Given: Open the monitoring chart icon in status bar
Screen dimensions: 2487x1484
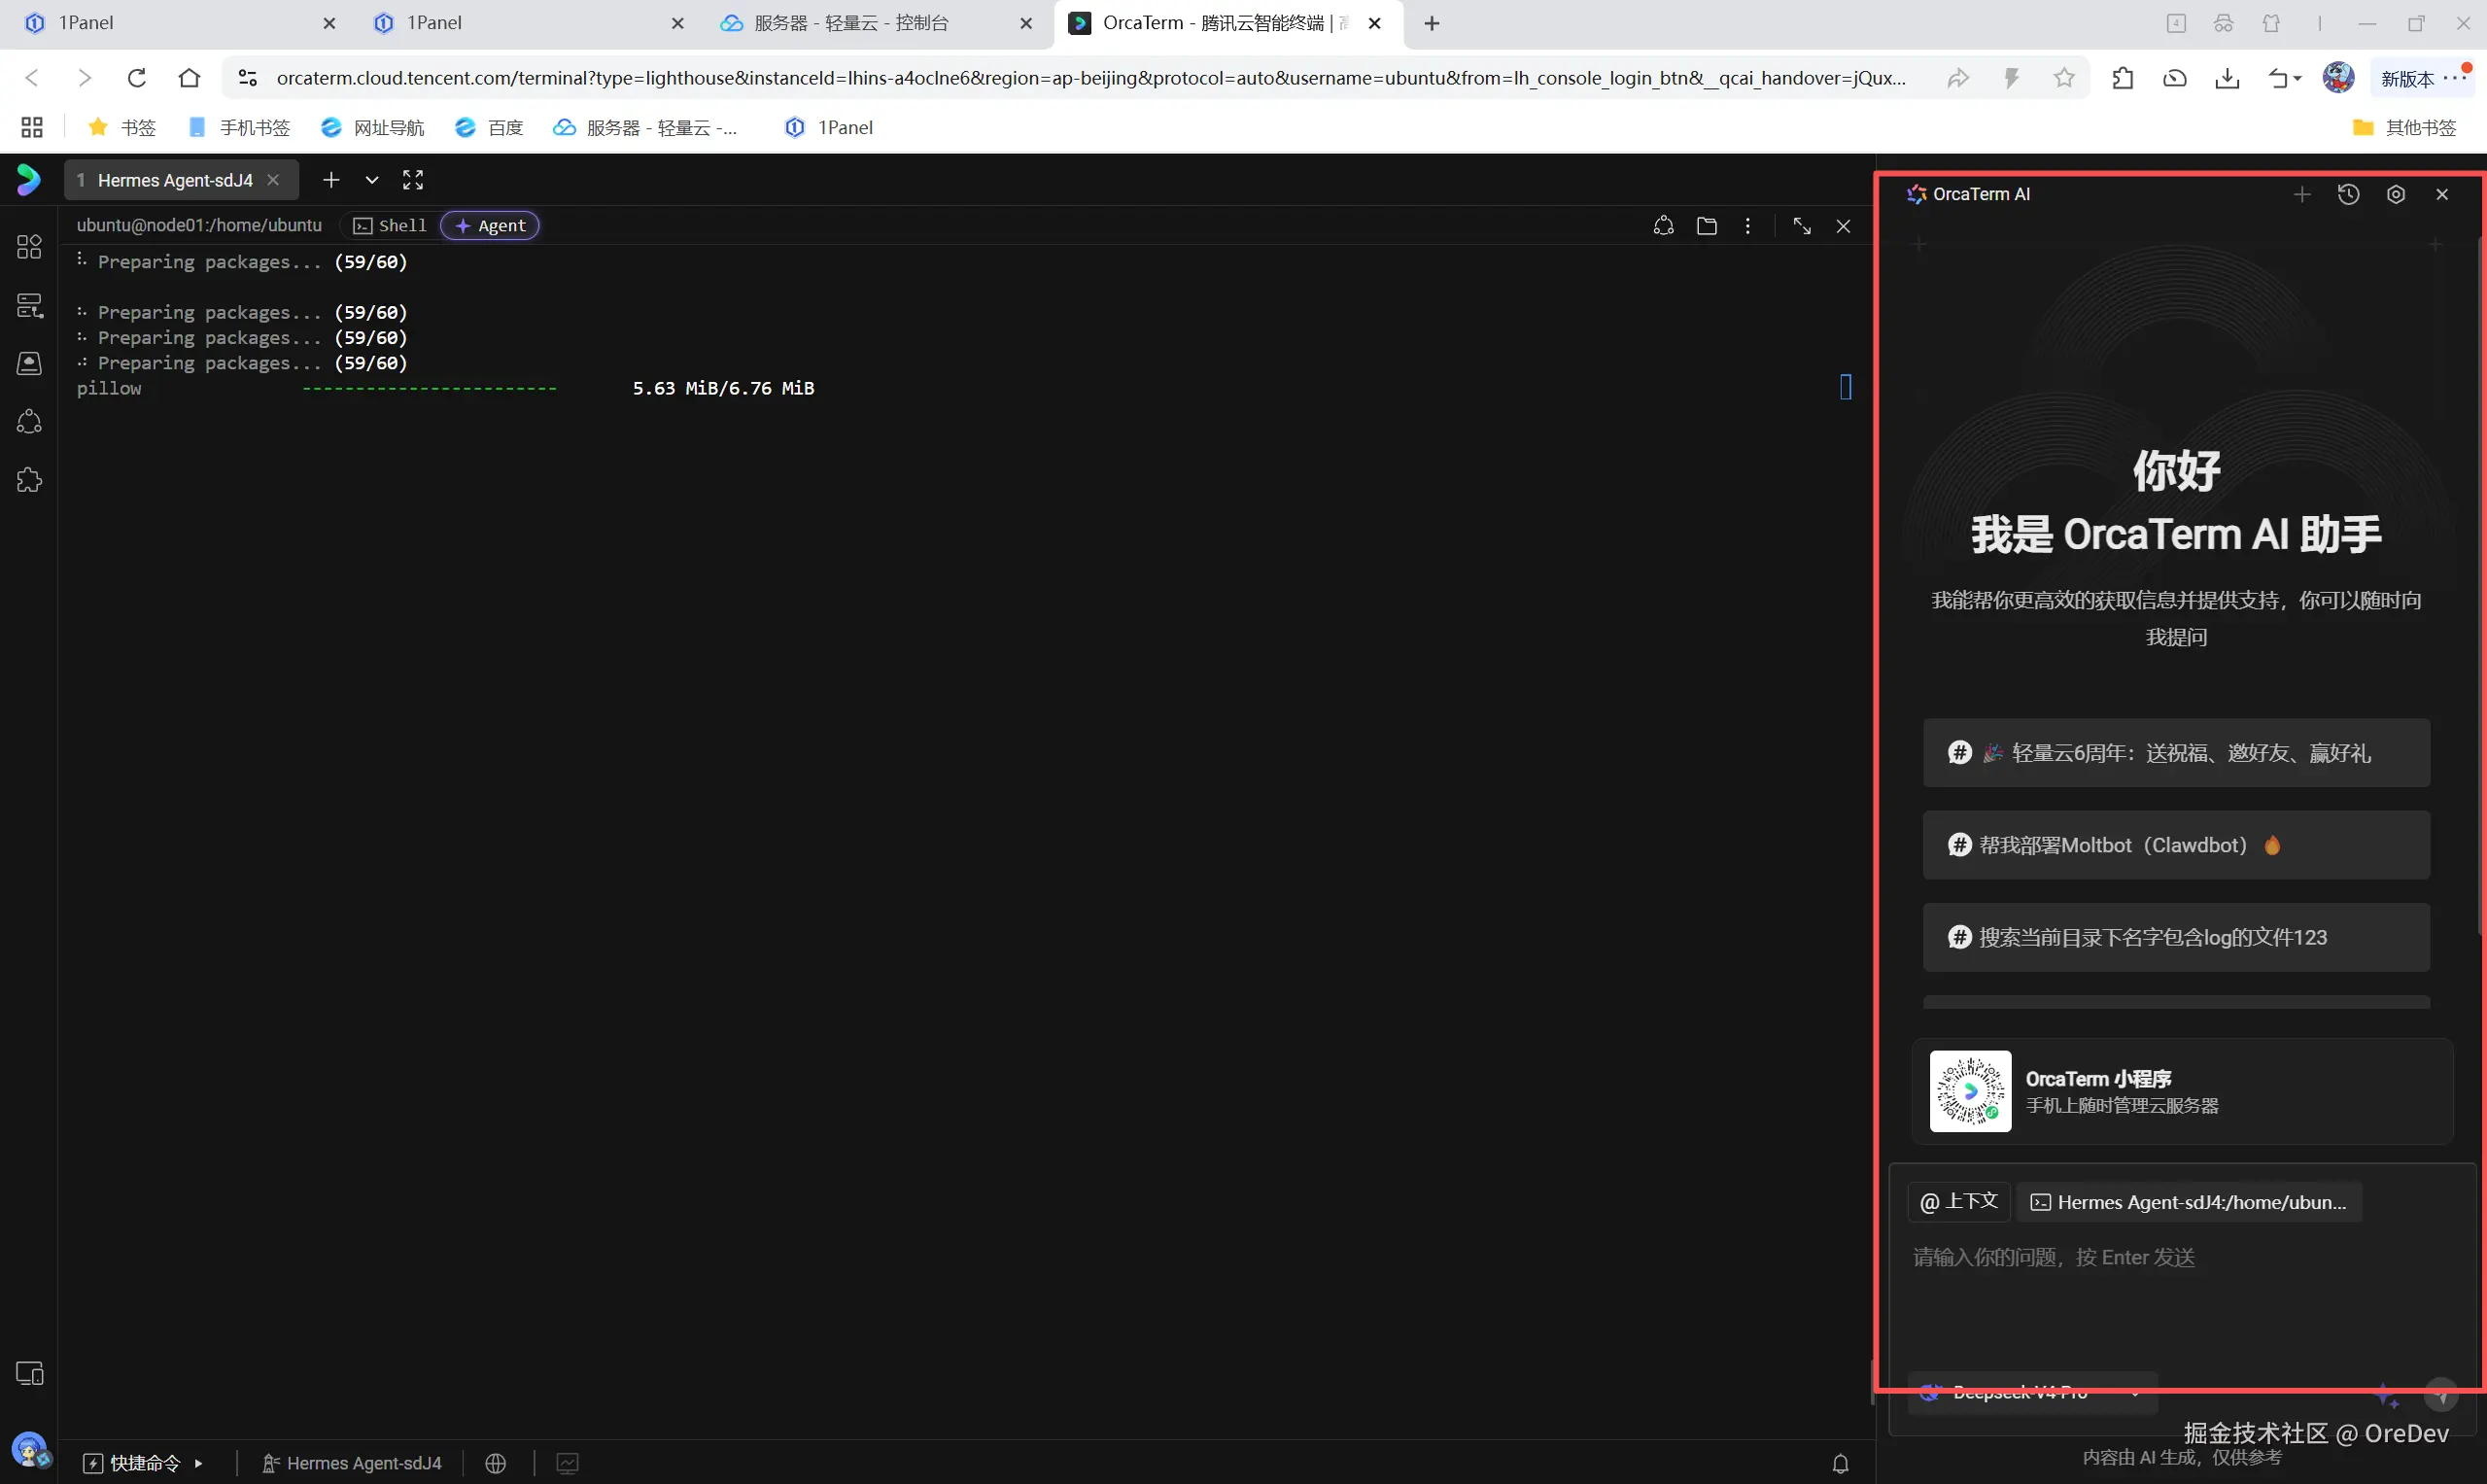Looking at the screenshot, I should (567, 1463).
